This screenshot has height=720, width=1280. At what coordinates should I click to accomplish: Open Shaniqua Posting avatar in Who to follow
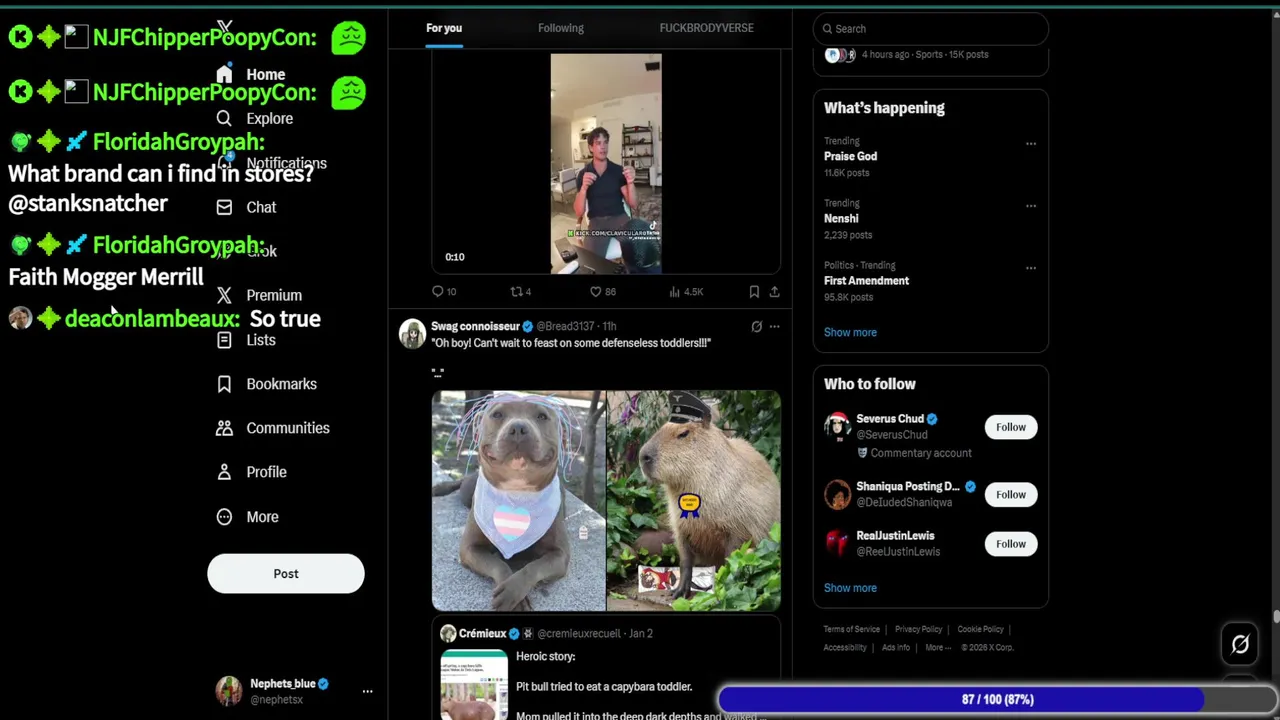coord(837,494)
